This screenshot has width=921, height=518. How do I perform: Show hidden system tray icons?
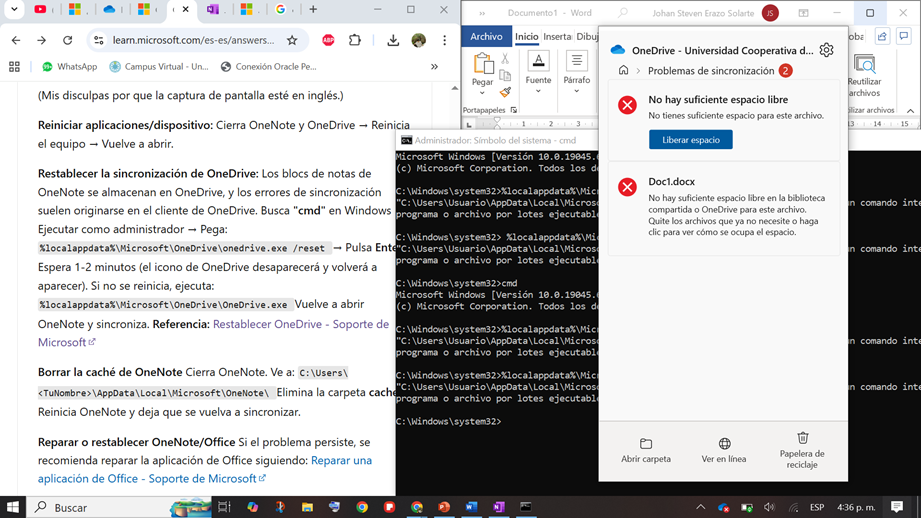click(701, 507)
